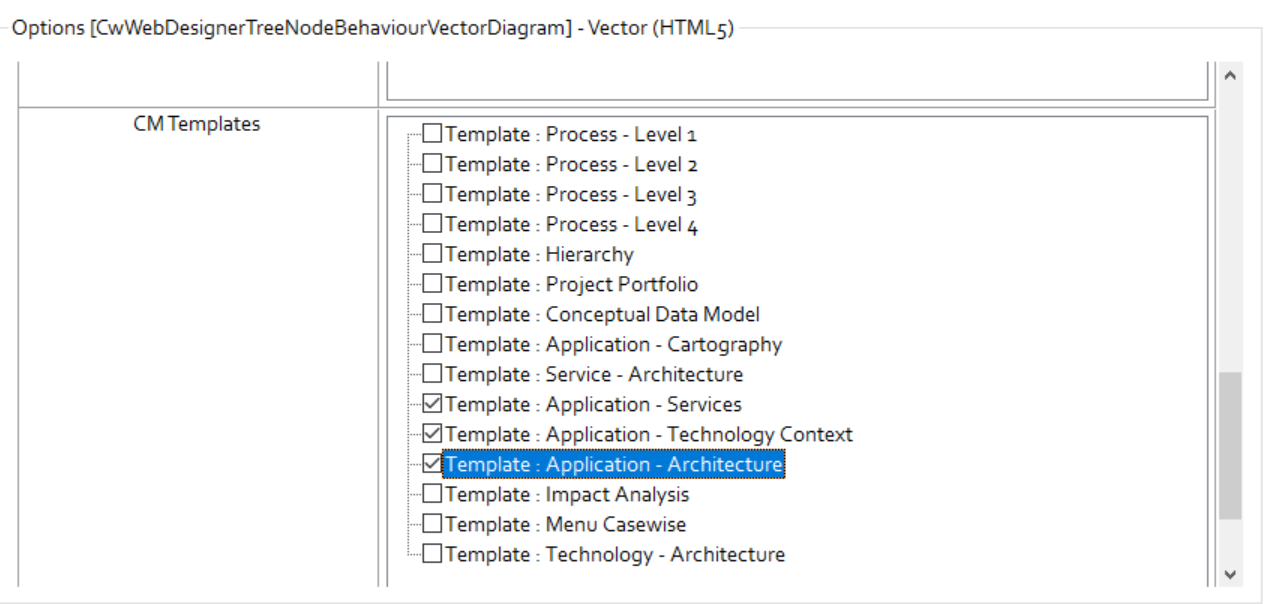
Task: Enable the Menu Casewise template checkbox
Action: 432,524
